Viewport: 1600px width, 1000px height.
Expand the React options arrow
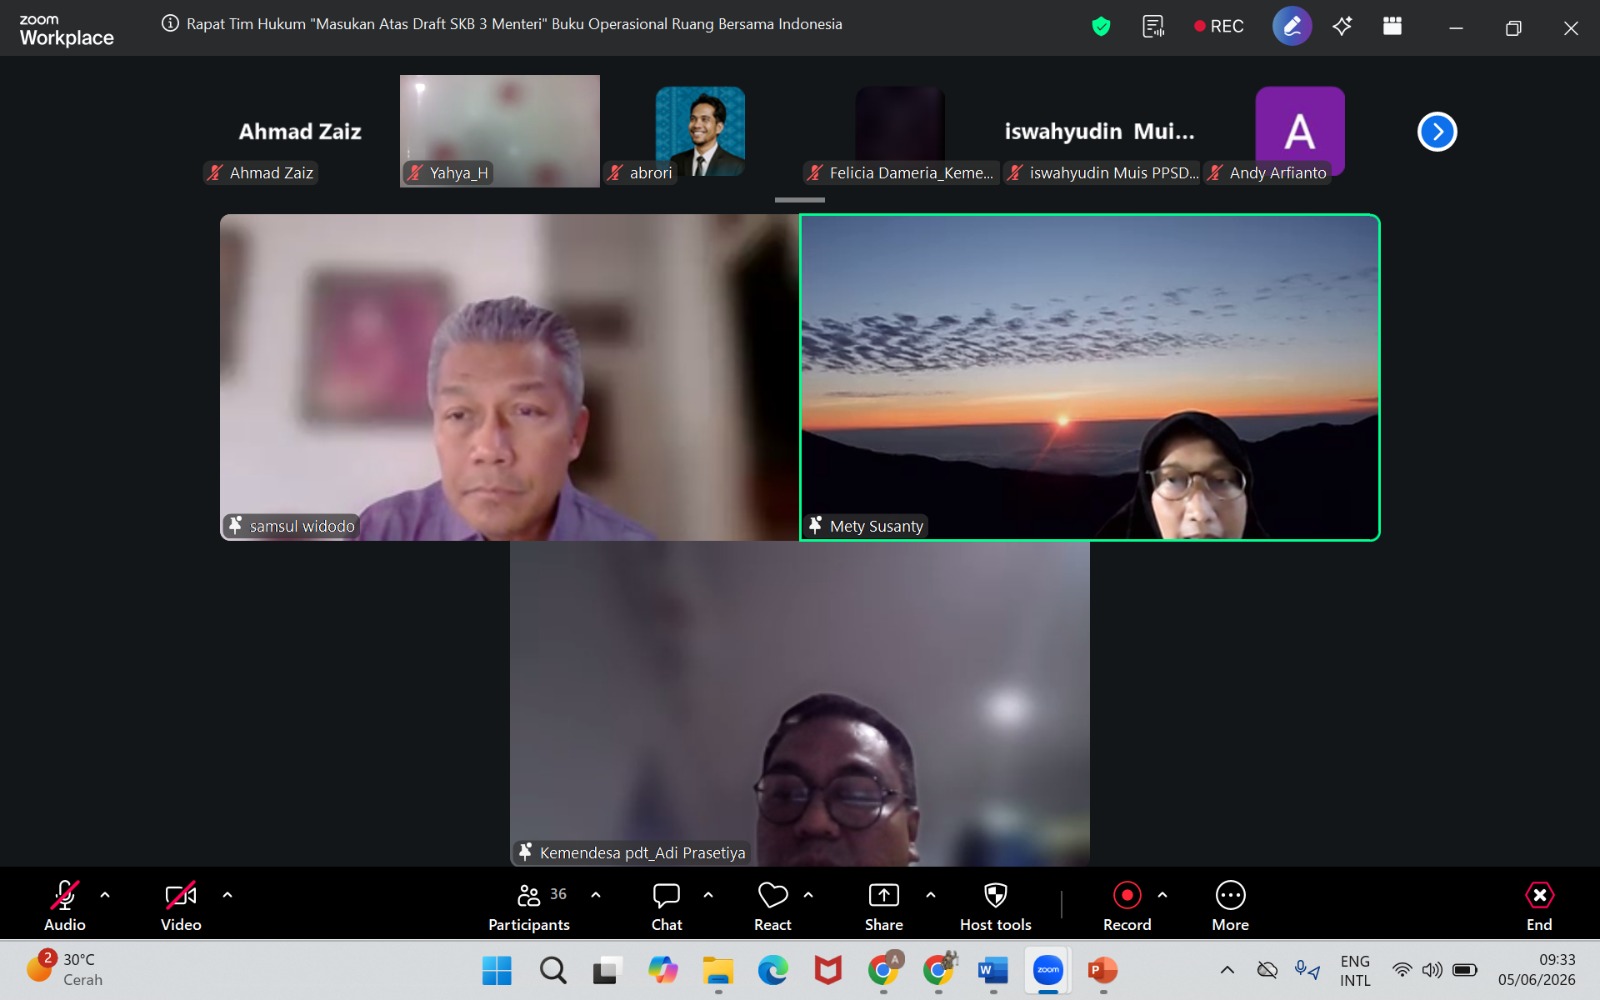[x=808, y=895]
